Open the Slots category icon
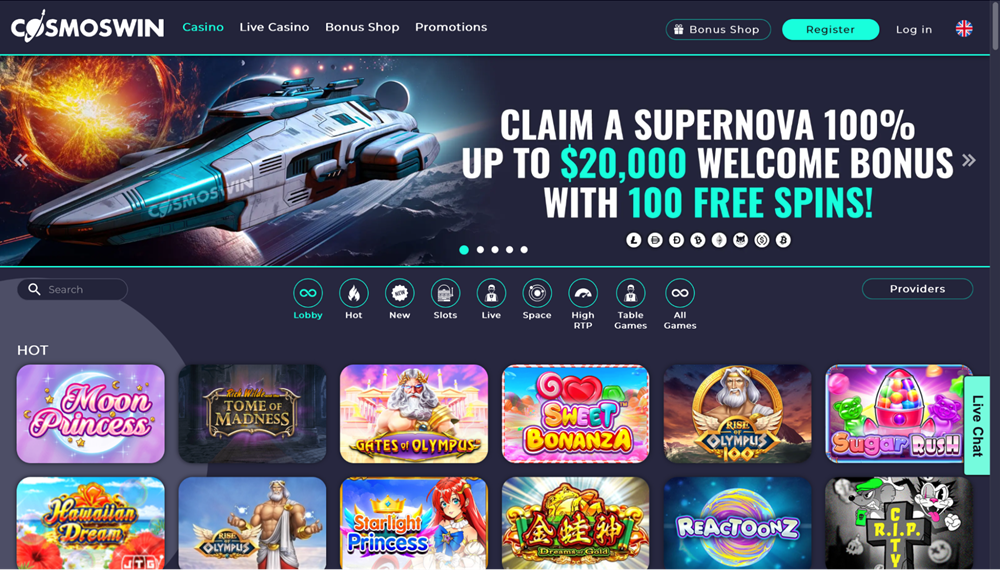Screen dimensions: 1000x570 pyautogui.click(x=445, y=293)
